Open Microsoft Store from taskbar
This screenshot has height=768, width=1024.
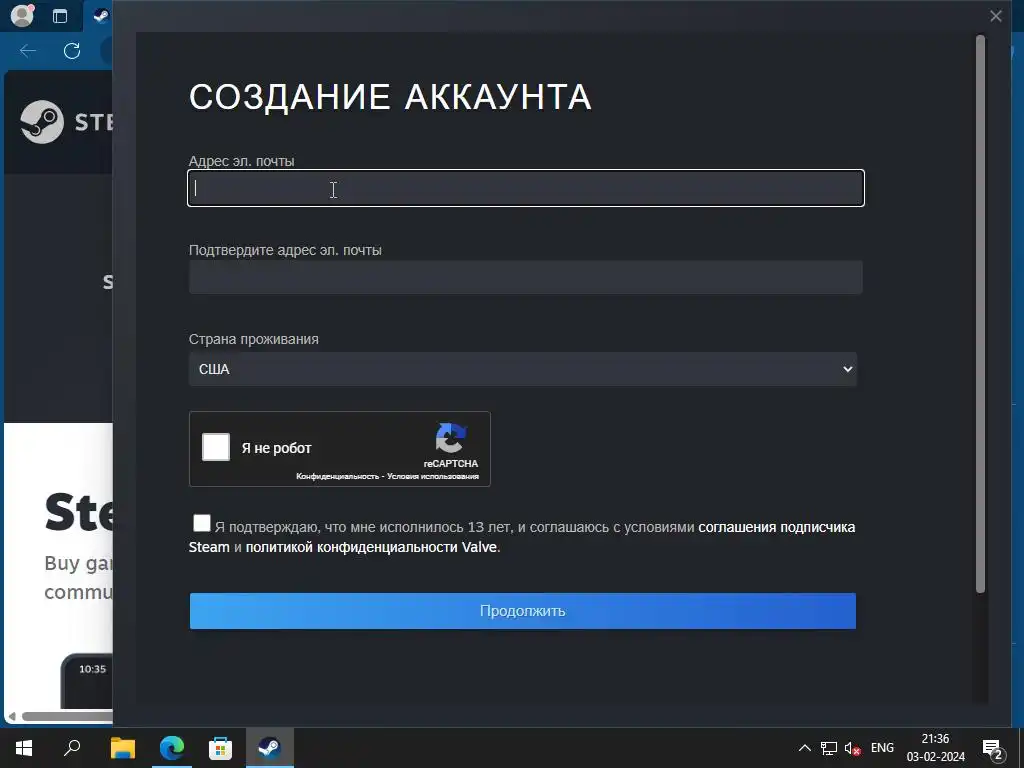pos(221,748)
